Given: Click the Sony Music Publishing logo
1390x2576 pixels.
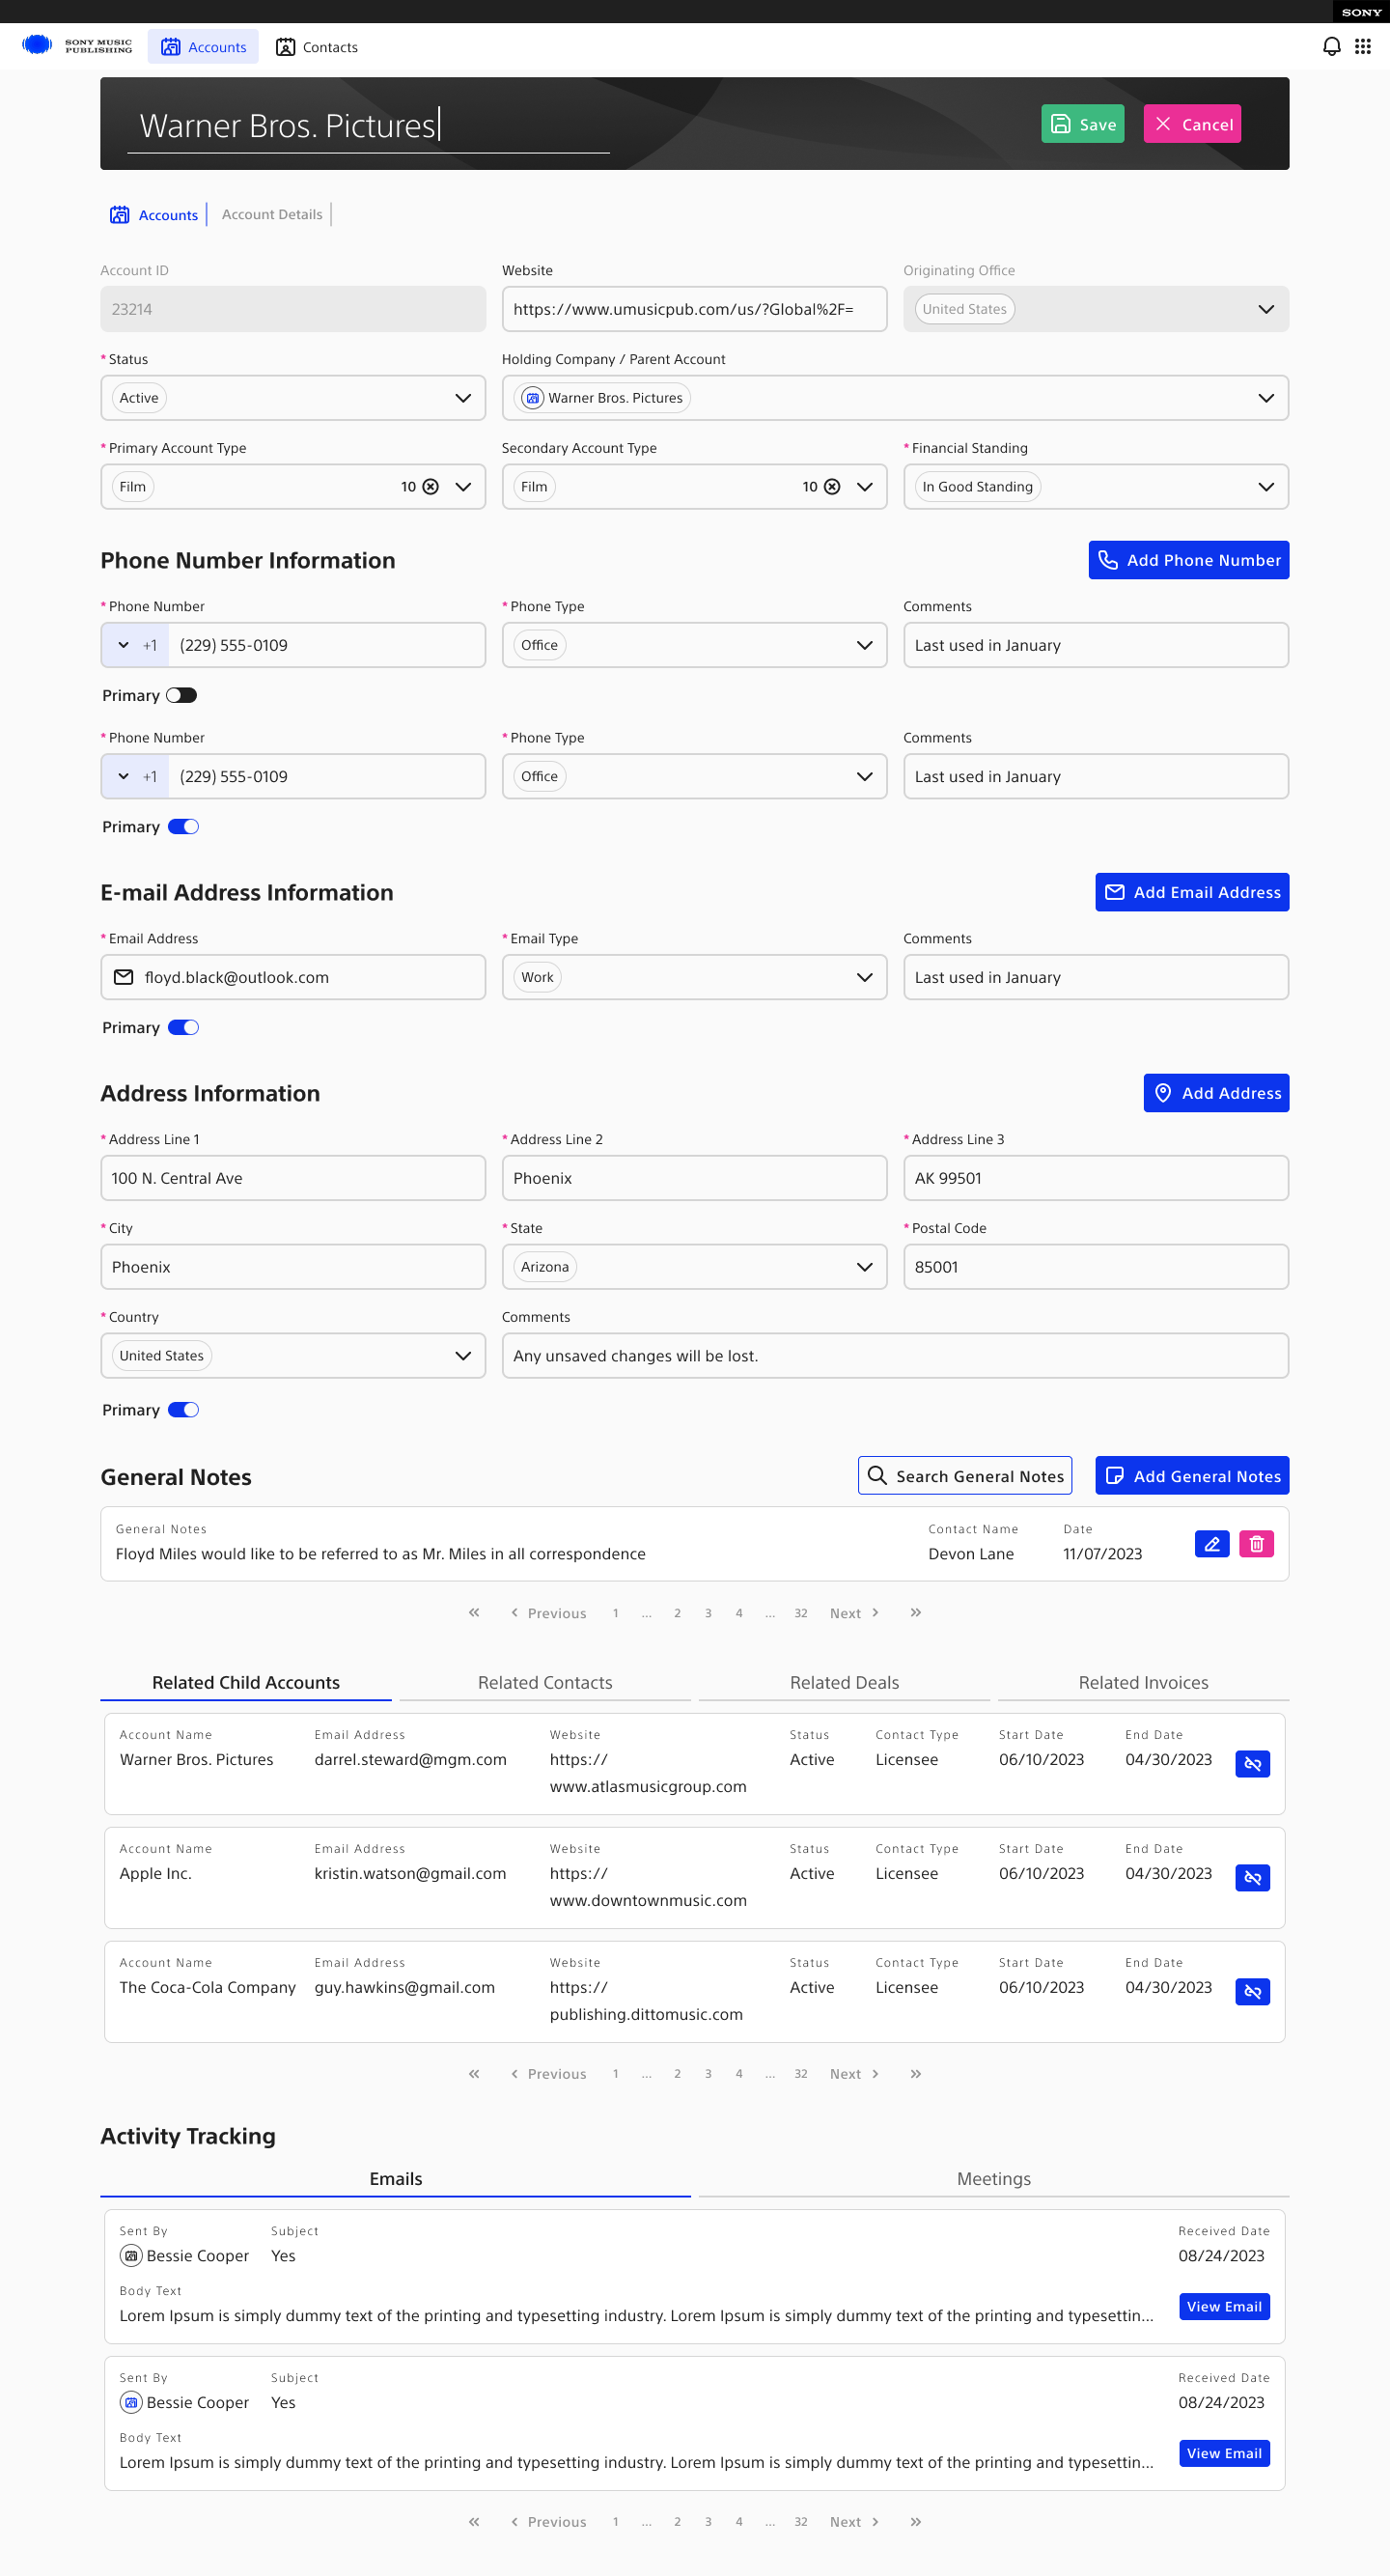Looking at the screenshot, I should pos(77,46).
